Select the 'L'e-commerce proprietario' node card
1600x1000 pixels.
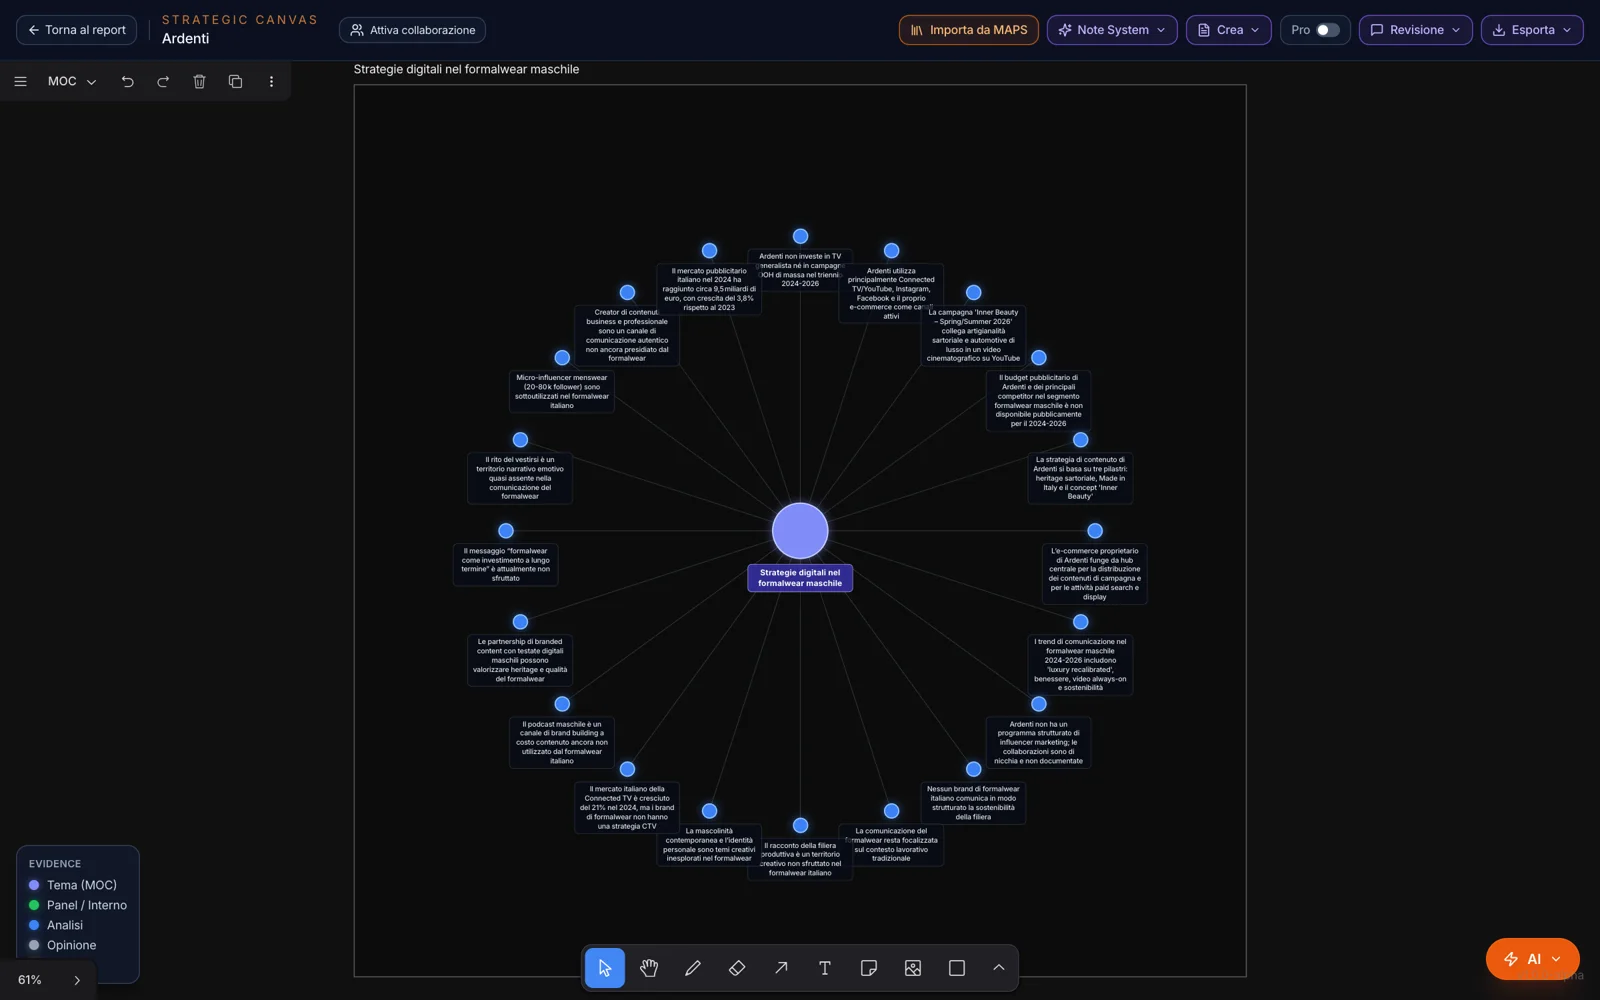tap(1095, 574)
